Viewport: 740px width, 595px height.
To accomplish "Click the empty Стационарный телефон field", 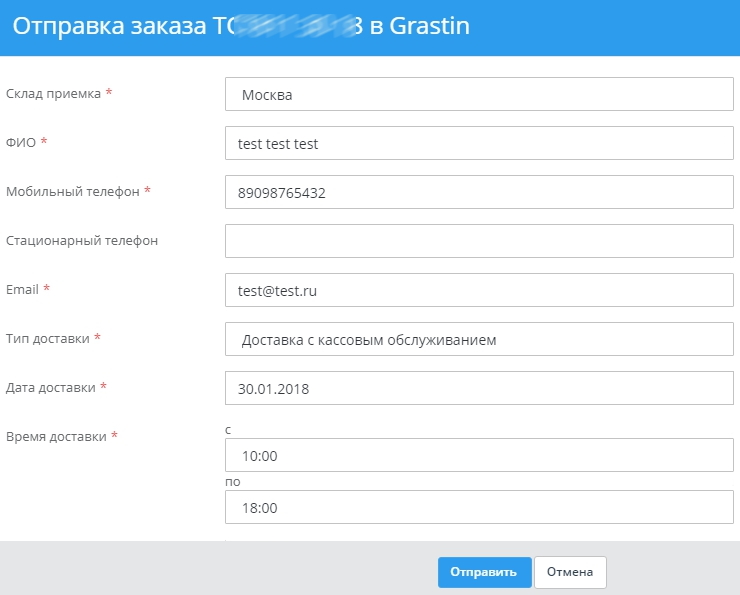I will (479, 241).
